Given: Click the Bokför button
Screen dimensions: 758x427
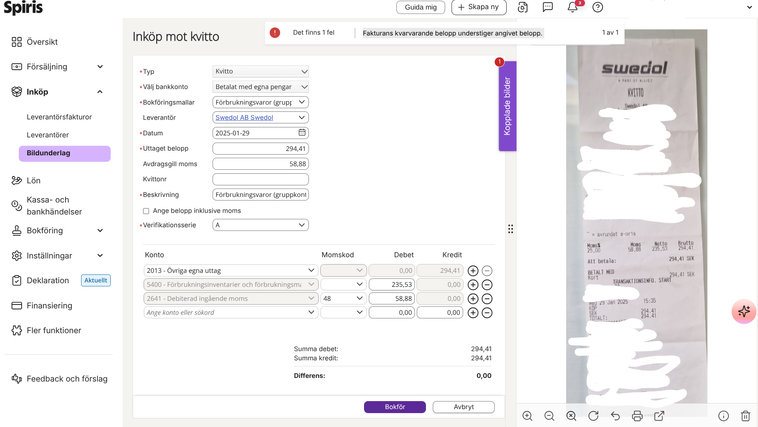Looking at the screenshot, I should coord(395,407).
